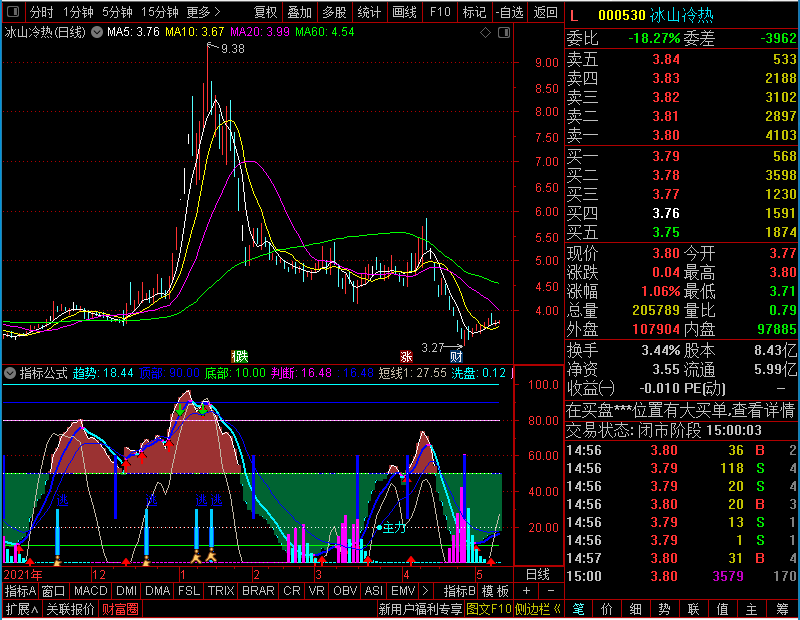Viewport: 800px width, 620px height.
Task: Select the 主 main-force tab
Action: tap(751, 609)
